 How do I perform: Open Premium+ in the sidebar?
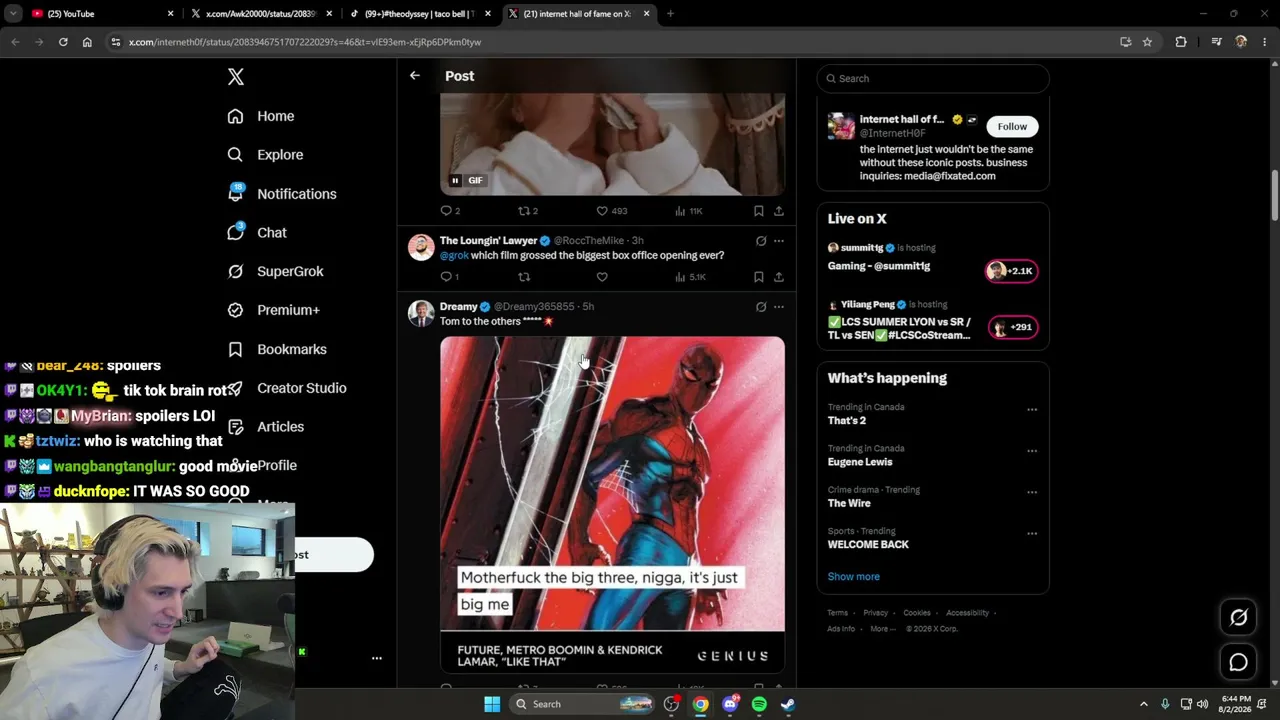point(273,310)
